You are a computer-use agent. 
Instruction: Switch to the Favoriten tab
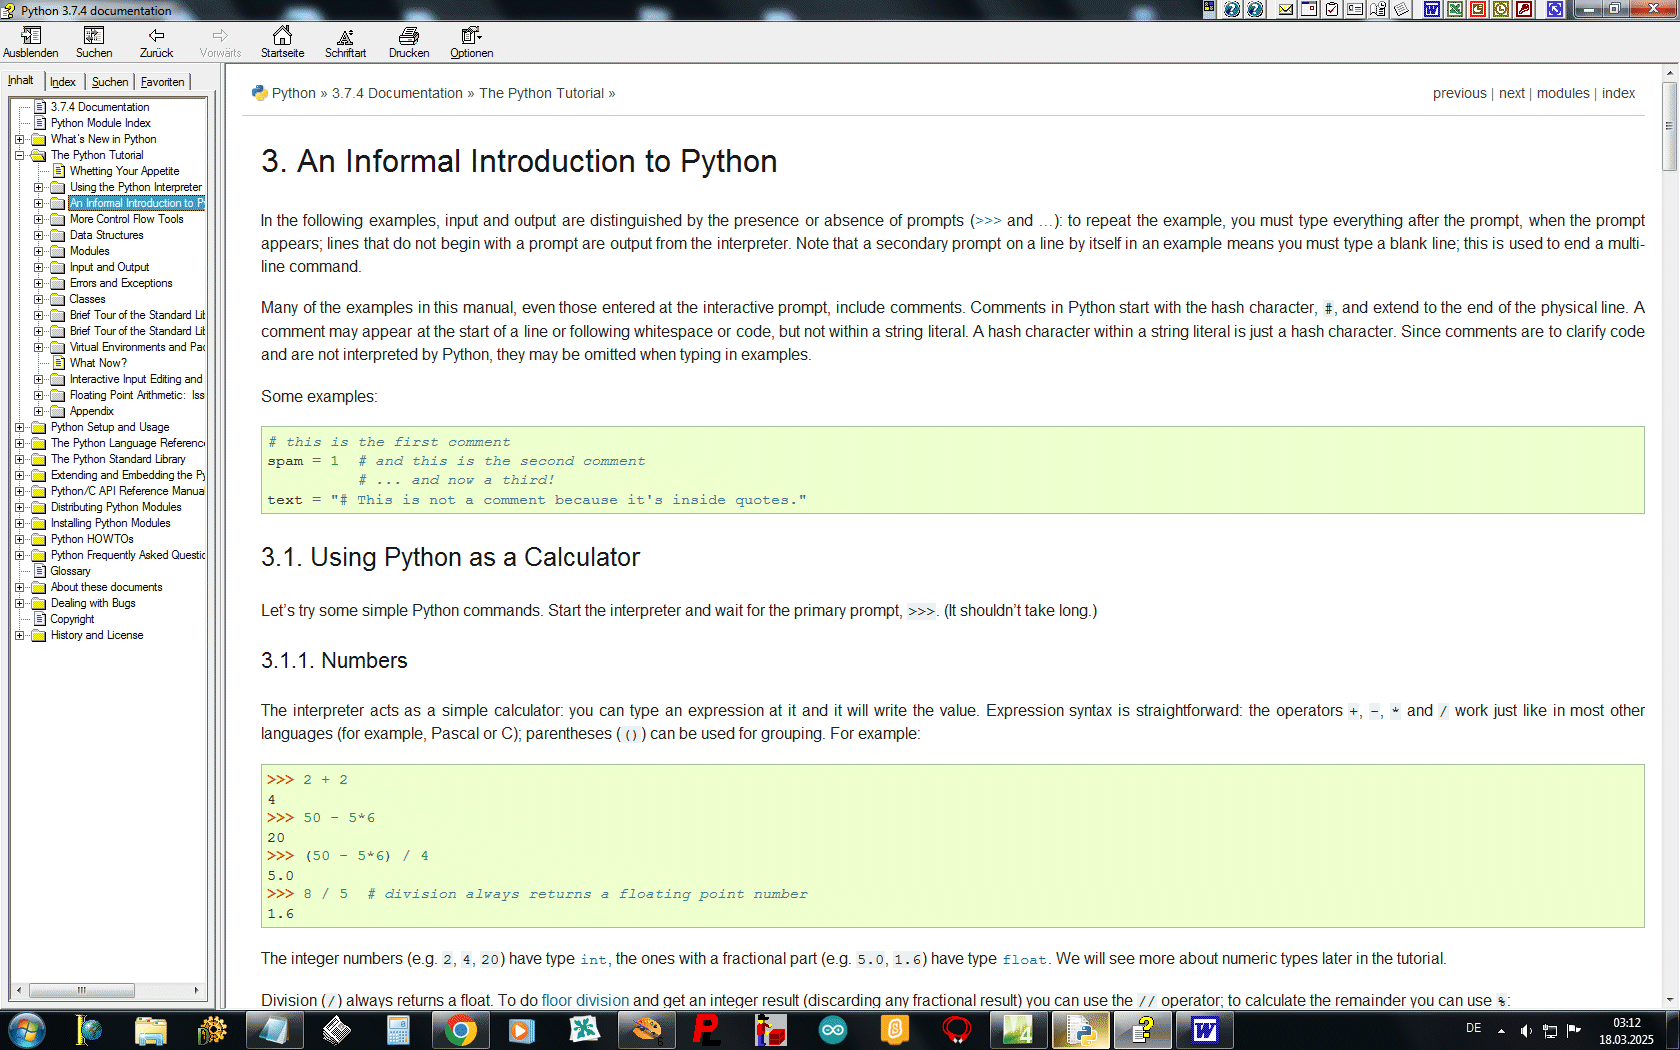click(162, 82)
